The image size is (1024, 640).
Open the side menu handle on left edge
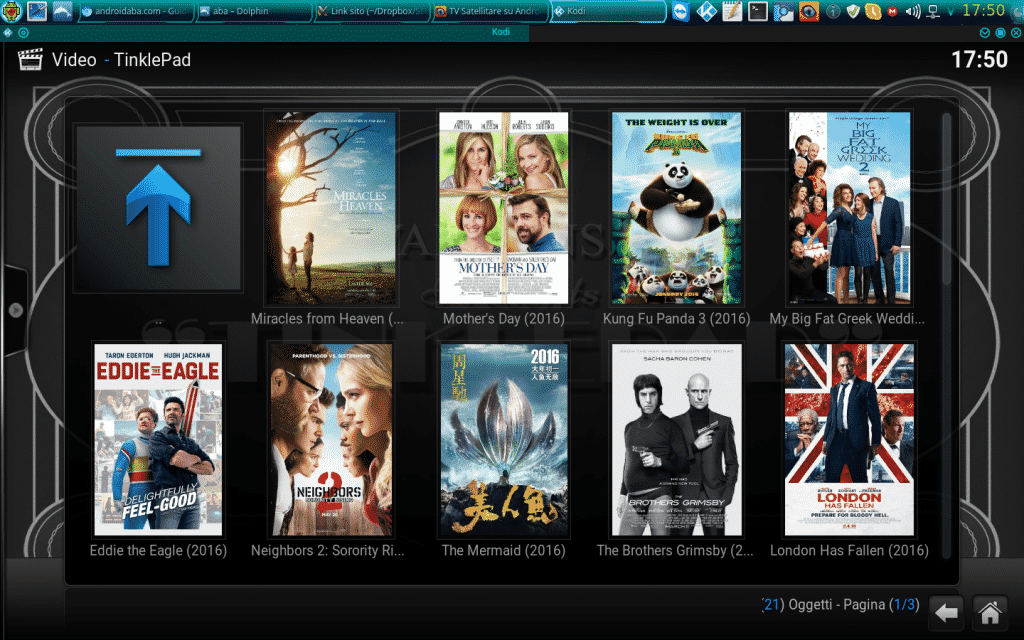14,310
